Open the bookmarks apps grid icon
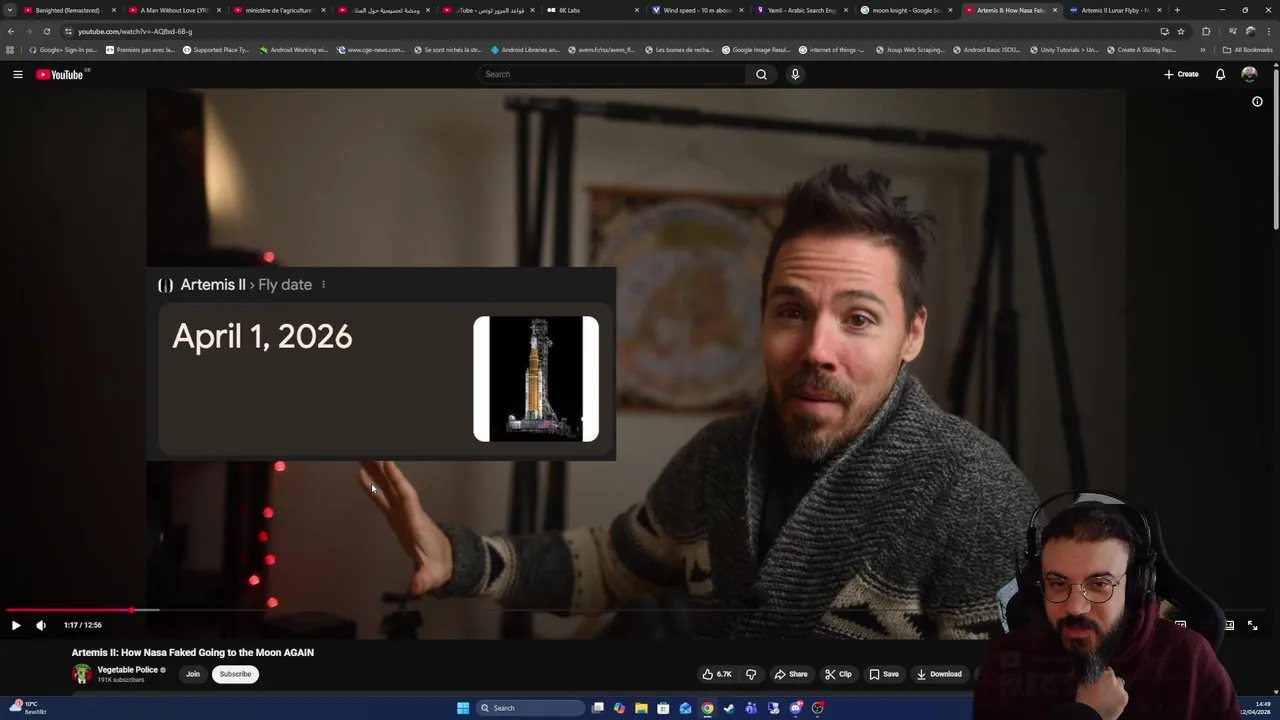The height and width of the screenshot is (720, 1280). pyautogui.click(x=10, y=49)
